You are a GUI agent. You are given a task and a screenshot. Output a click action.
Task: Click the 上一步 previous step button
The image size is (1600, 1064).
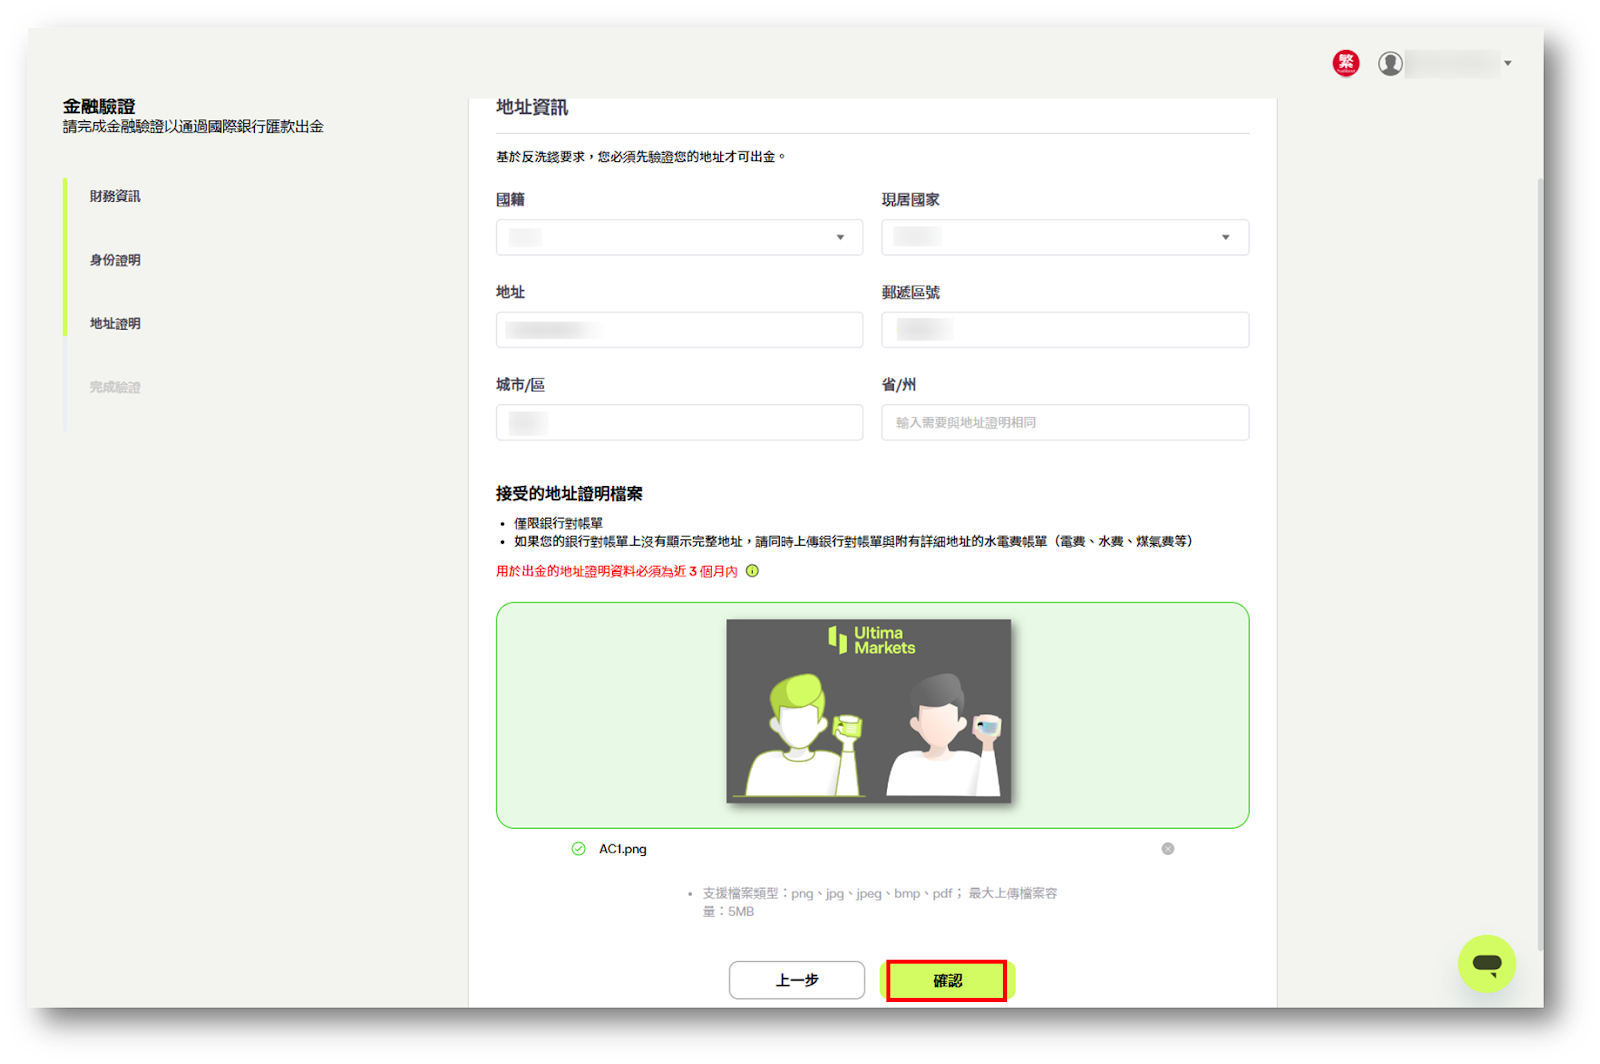point(796,980)
